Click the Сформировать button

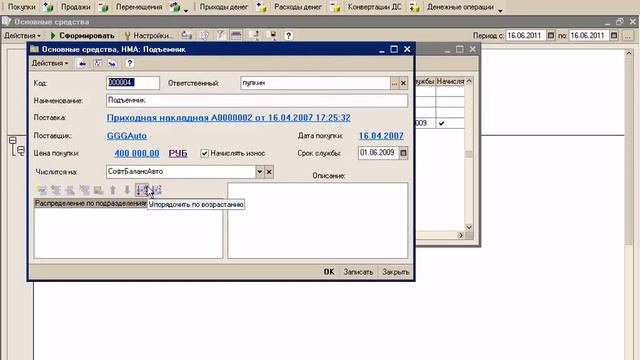coord(82,36)
